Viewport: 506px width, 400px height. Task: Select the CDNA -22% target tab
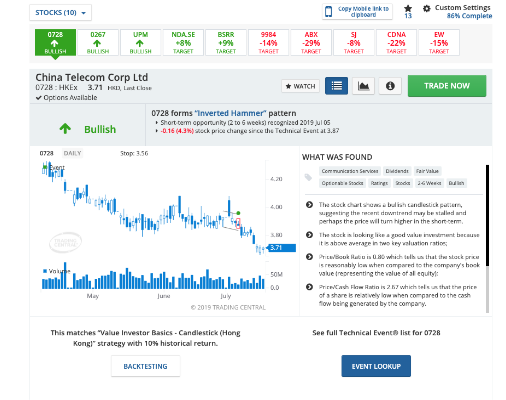point(397,42)
